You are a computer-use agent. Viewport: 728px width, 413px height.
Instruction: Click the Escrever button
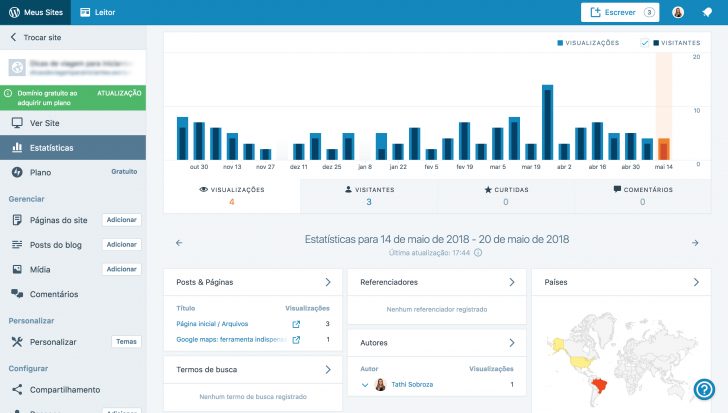(618, 12)
